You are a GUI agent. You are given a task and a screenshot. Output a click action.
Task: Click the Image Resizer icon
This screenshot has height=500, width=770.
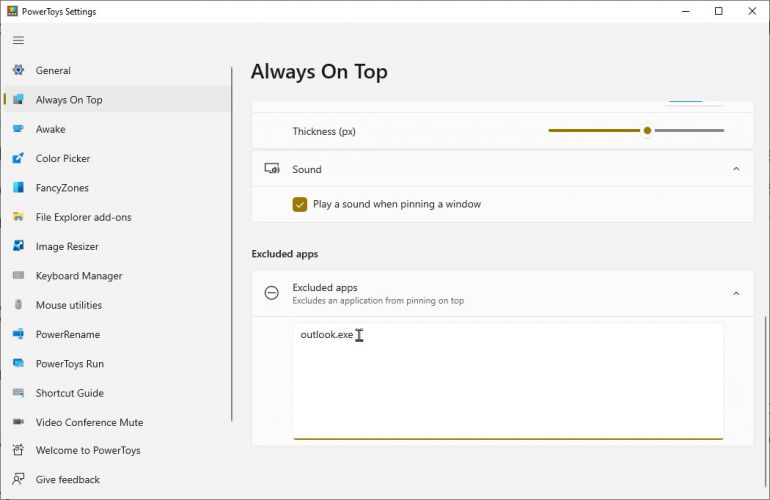18,246
